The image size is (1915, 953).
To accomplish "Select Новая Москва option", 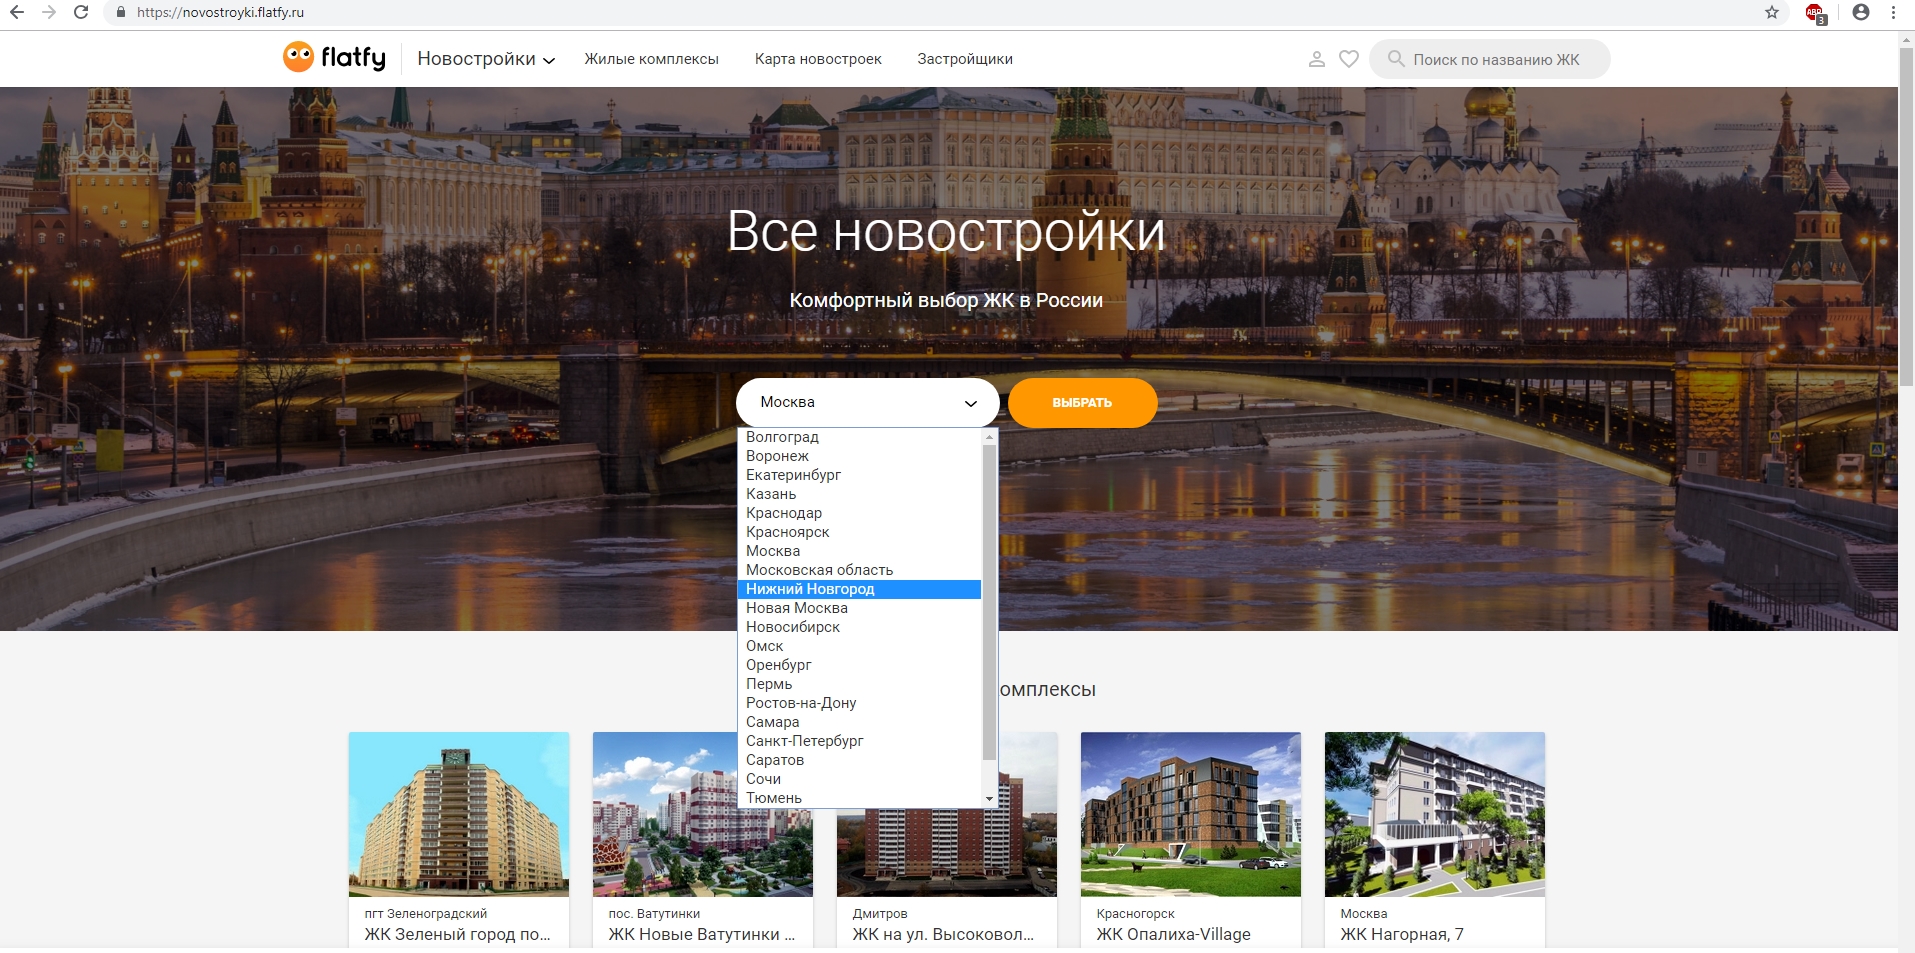I will [x=860, y=608].
